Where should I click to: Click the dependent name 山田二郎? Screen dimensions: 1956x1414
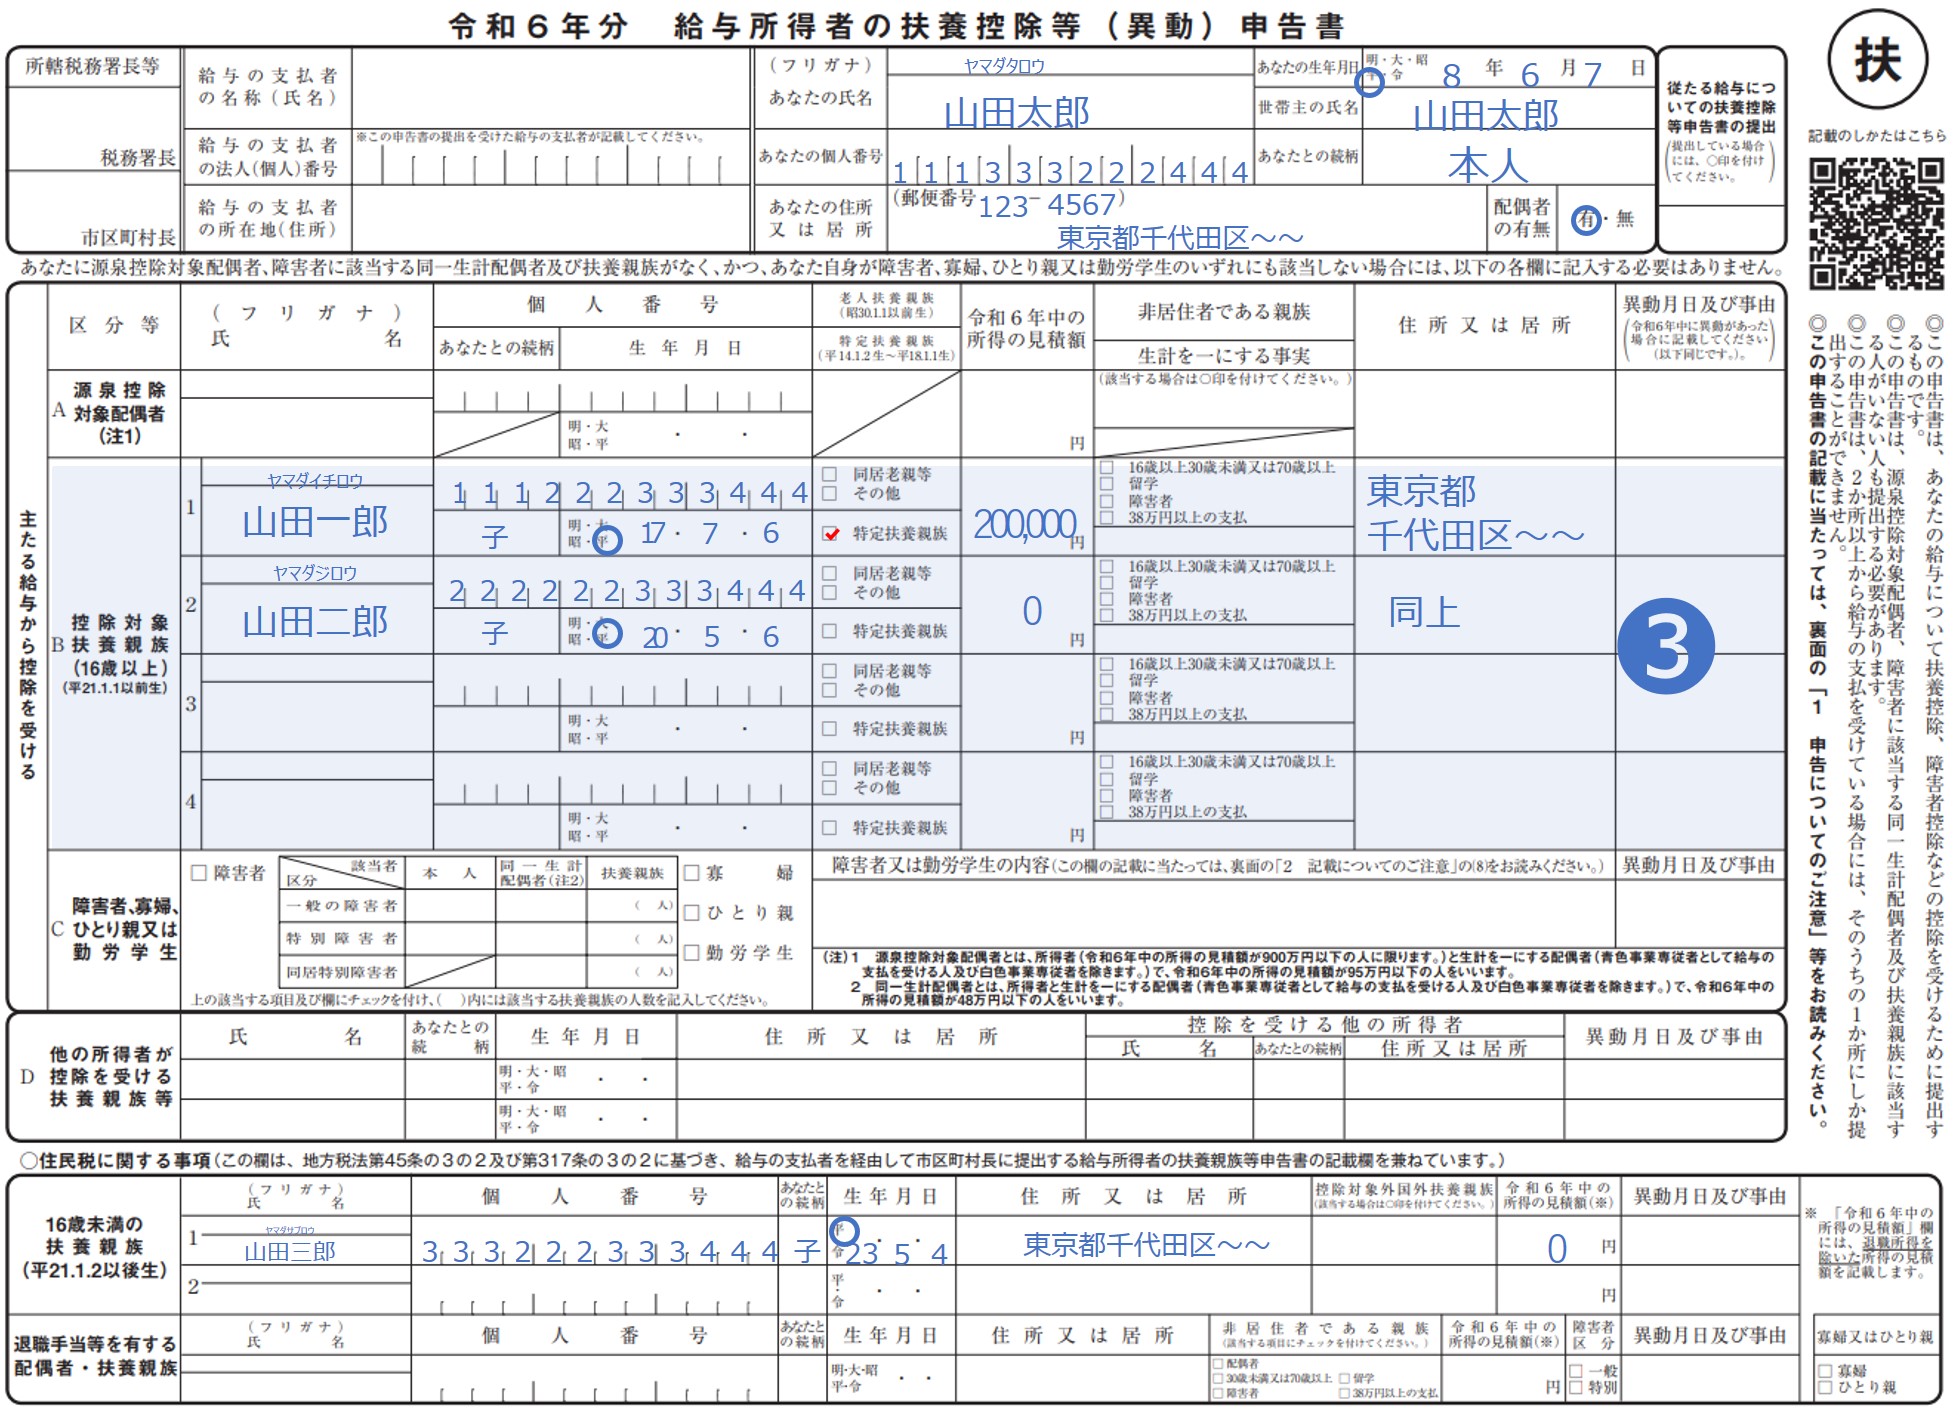coord(315,622)
